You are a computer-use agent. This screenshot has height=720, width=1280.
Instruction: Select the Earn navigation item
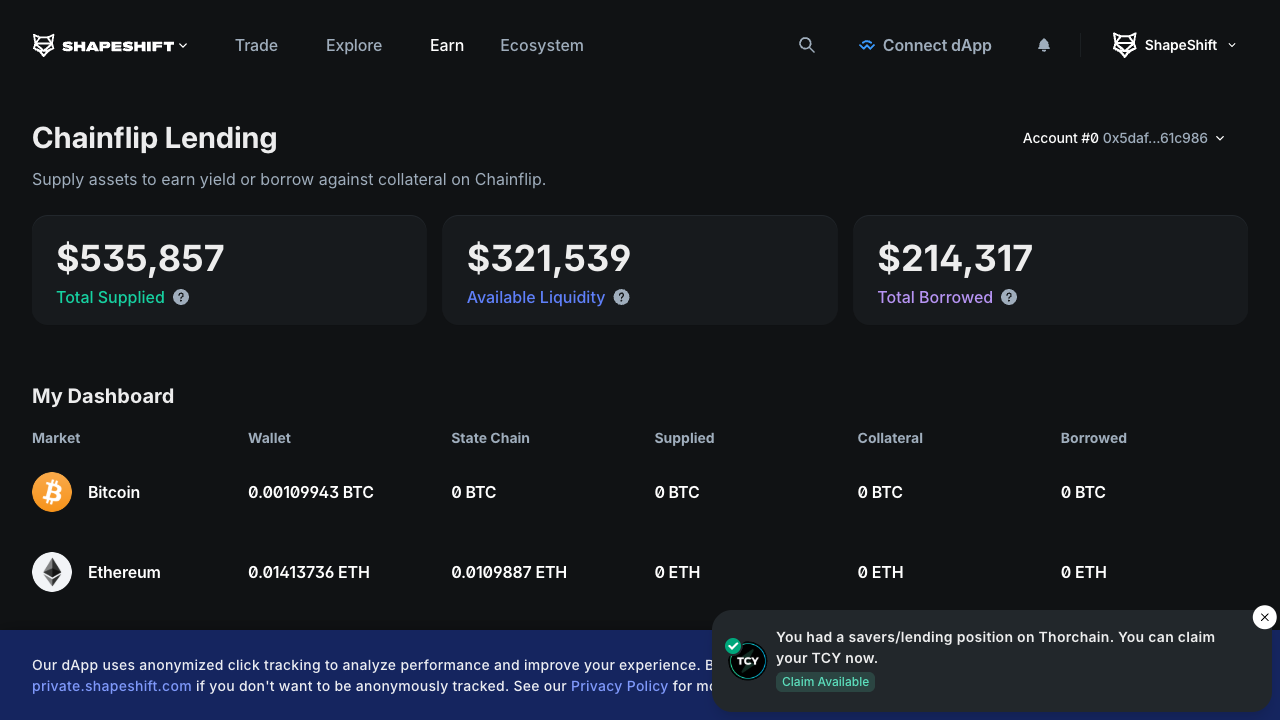click(x=447, y=45)
